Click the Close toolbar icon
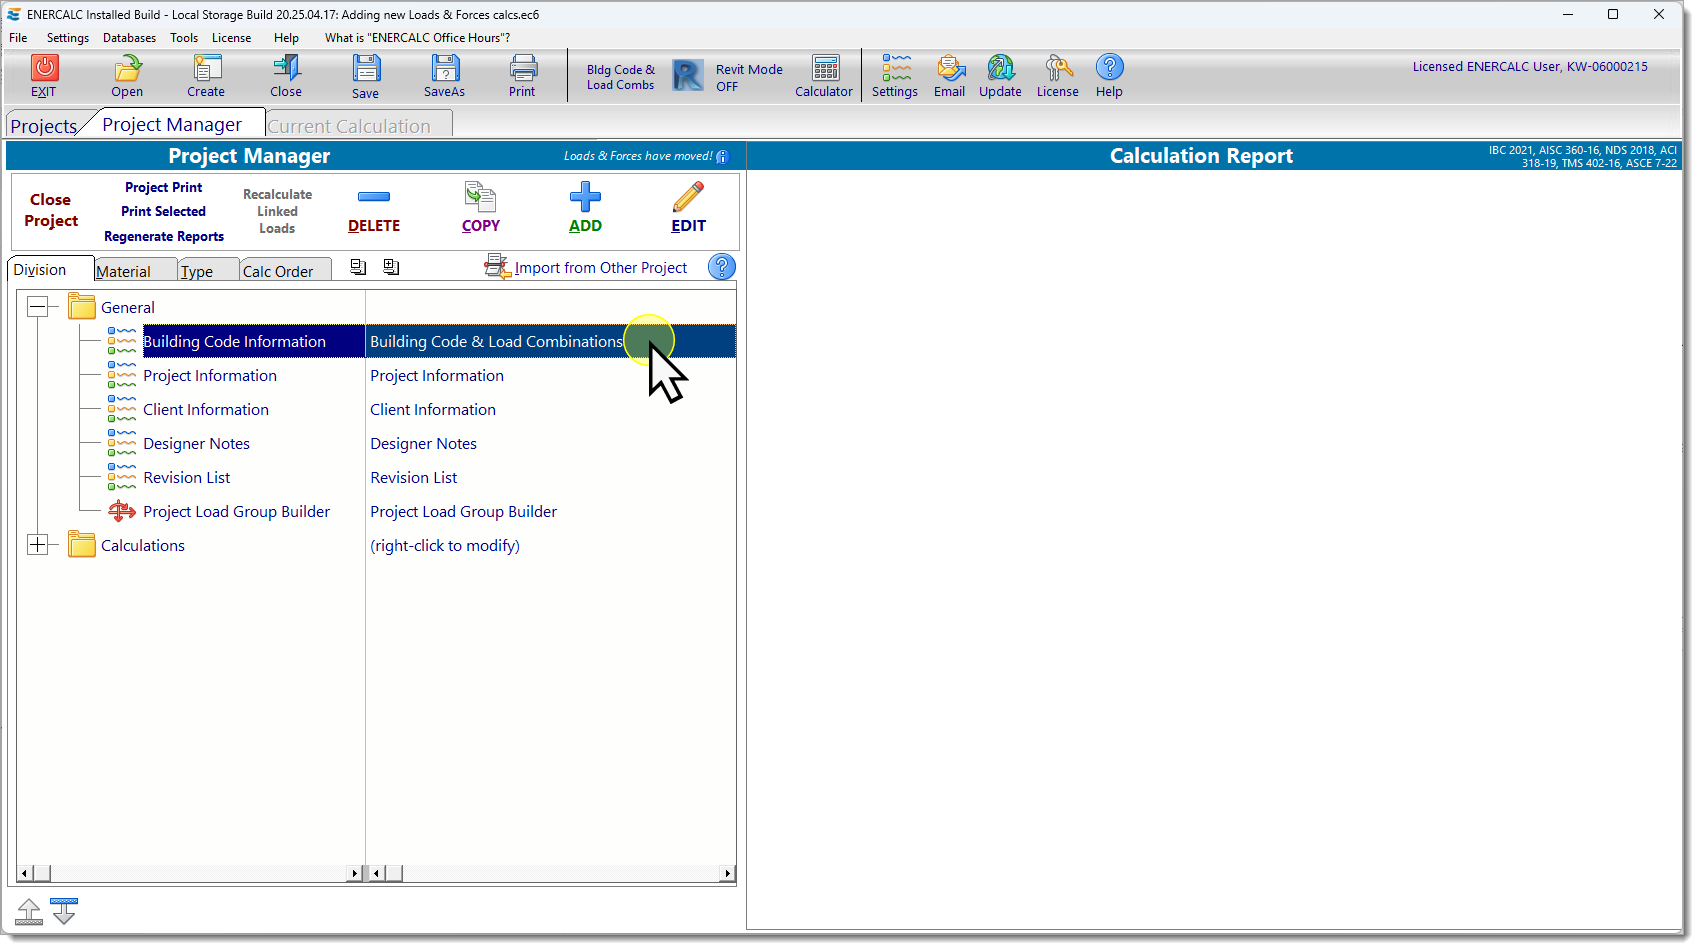This screenshot has height=950, width=1699. pos(286,67)
